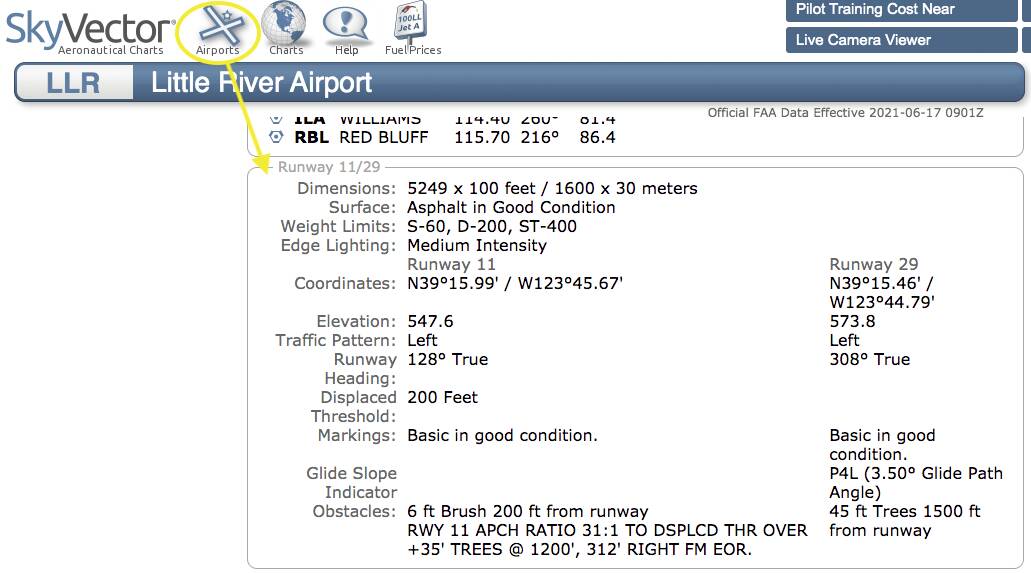1031x573 pixels.
Task: Click the VOR symbol beside ILA
Action: point(277,119)
